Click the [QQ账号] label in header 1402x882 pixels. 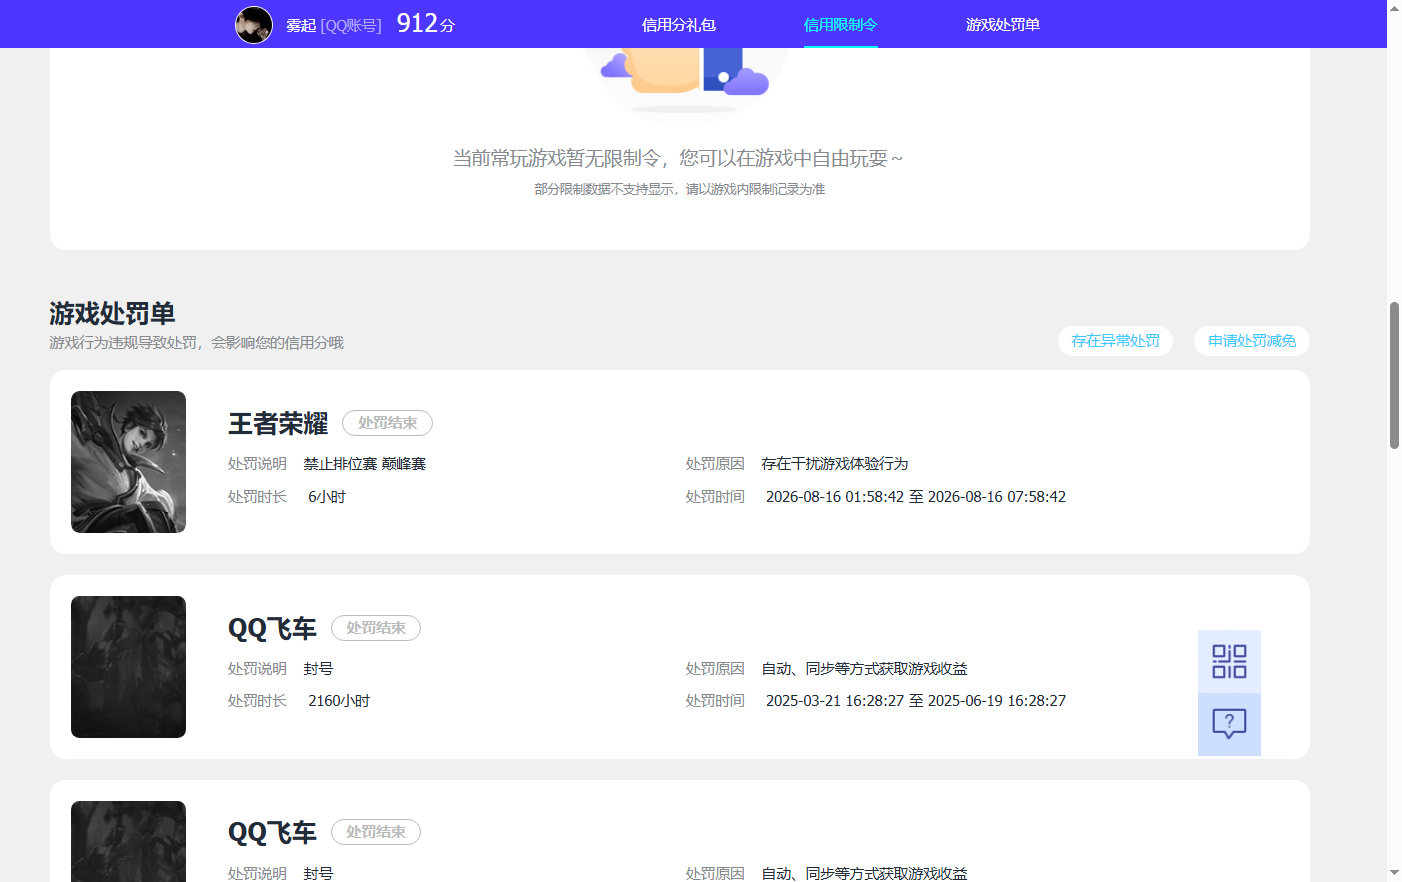pos(351,26)
